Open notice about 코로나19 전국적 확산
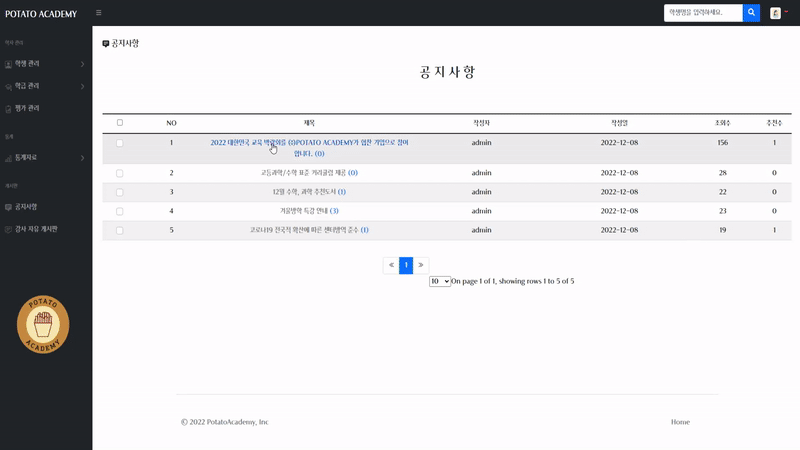 309,230
